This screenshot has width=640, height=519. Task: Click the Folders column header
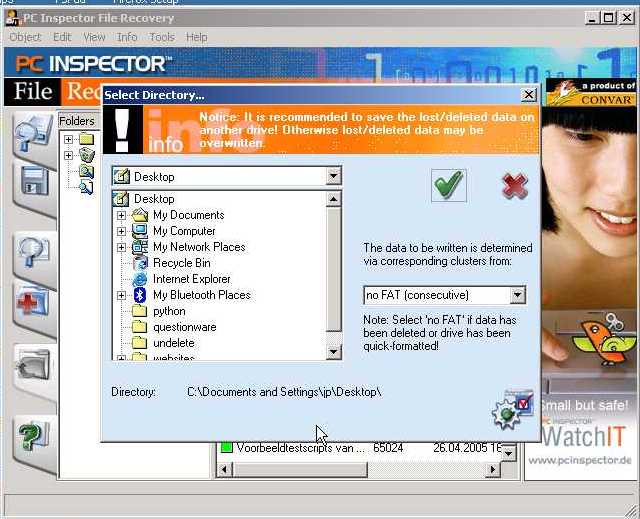[x=79, y=121]
